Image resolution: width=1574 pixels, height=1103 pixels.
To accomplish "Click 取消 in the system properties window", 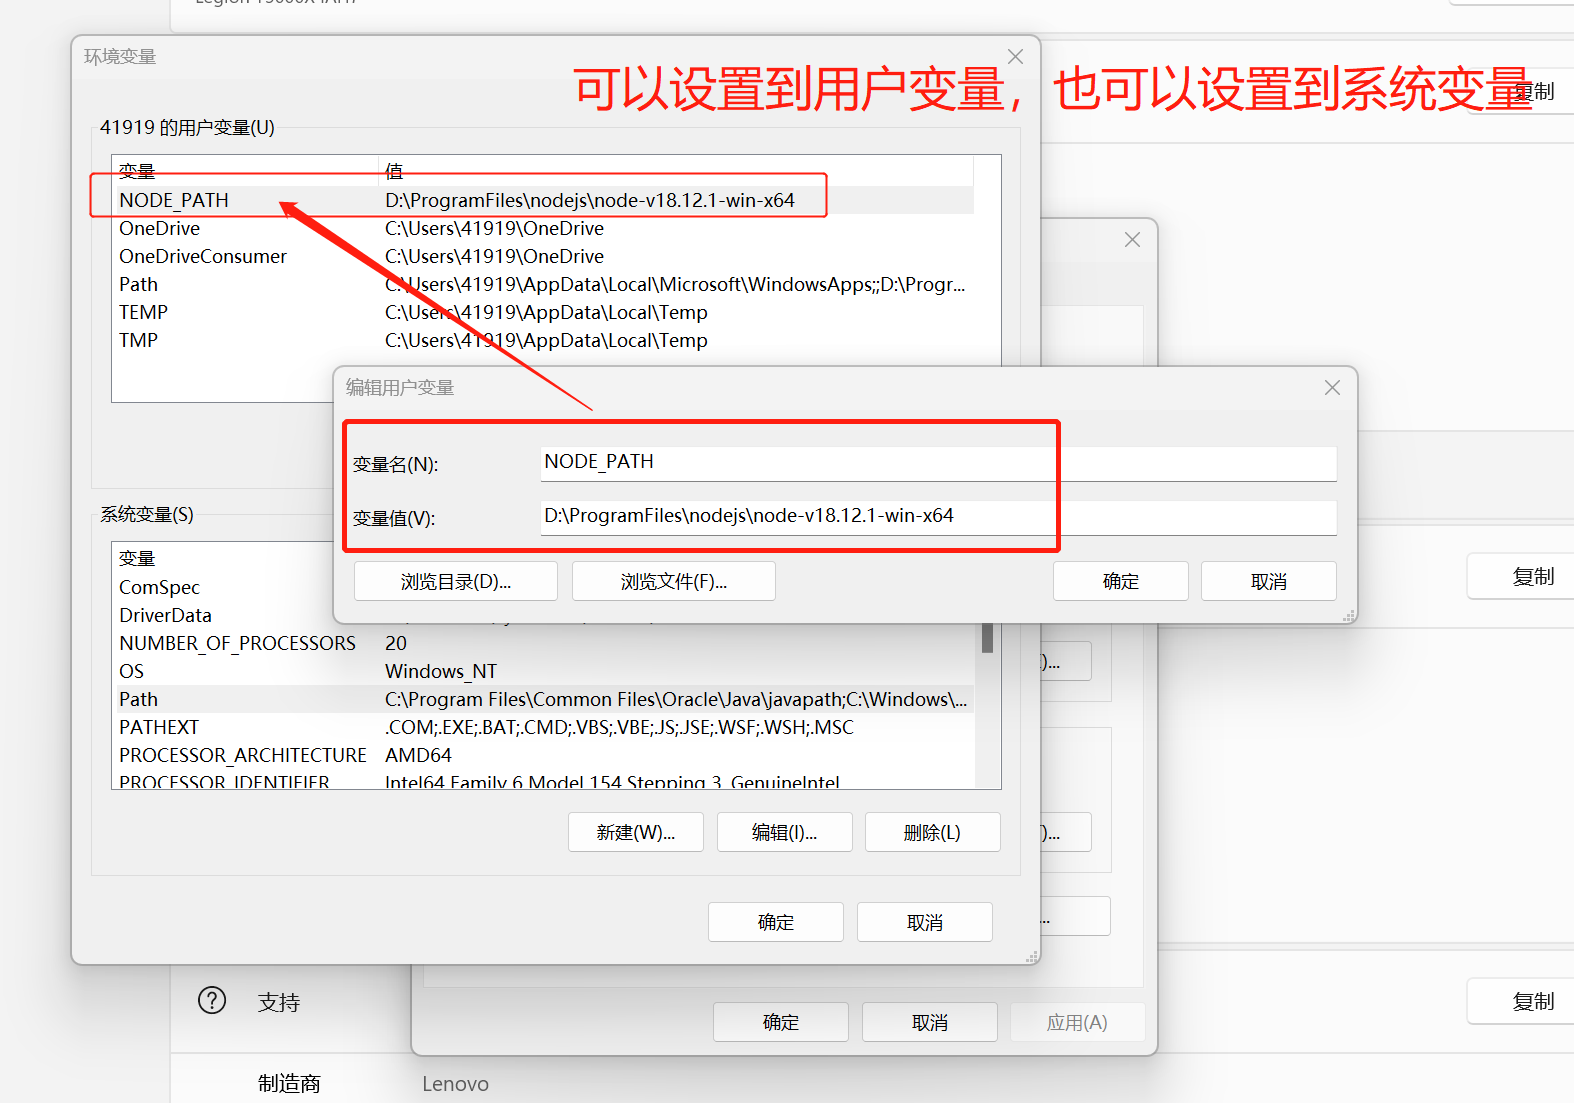I will click(930, 1022).
